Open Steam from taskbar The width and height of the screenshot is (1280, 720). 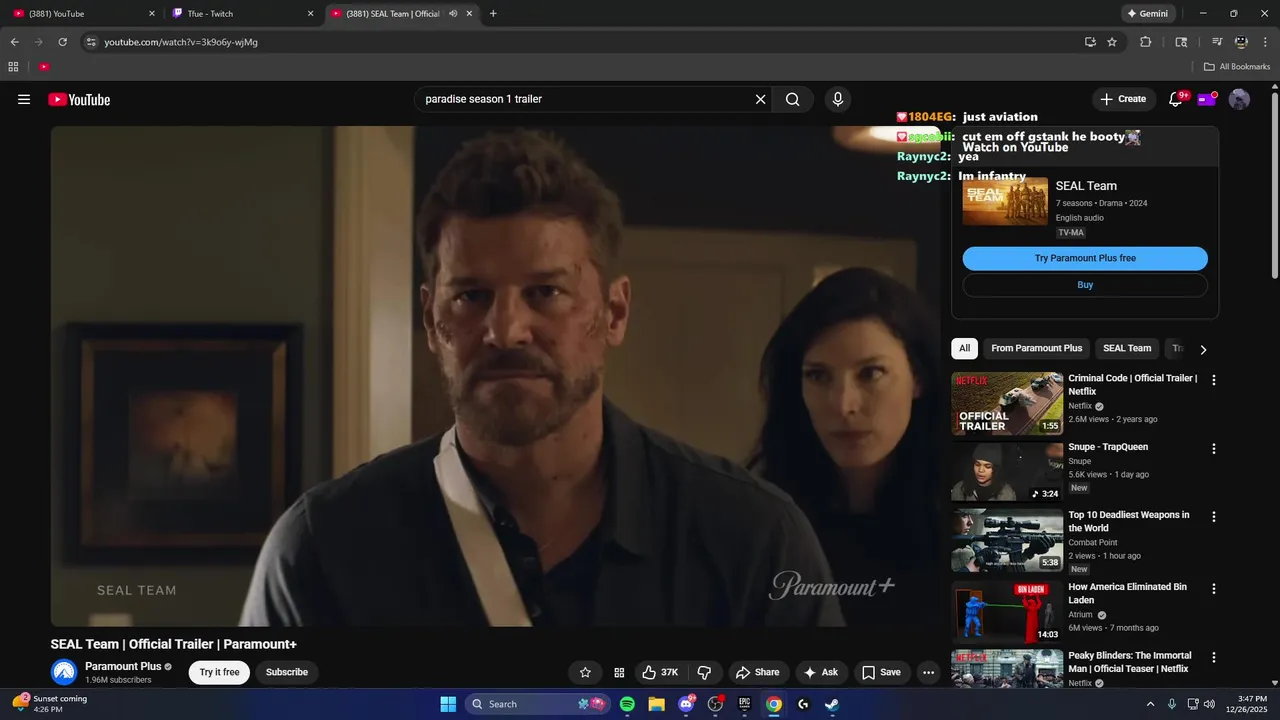831,704
